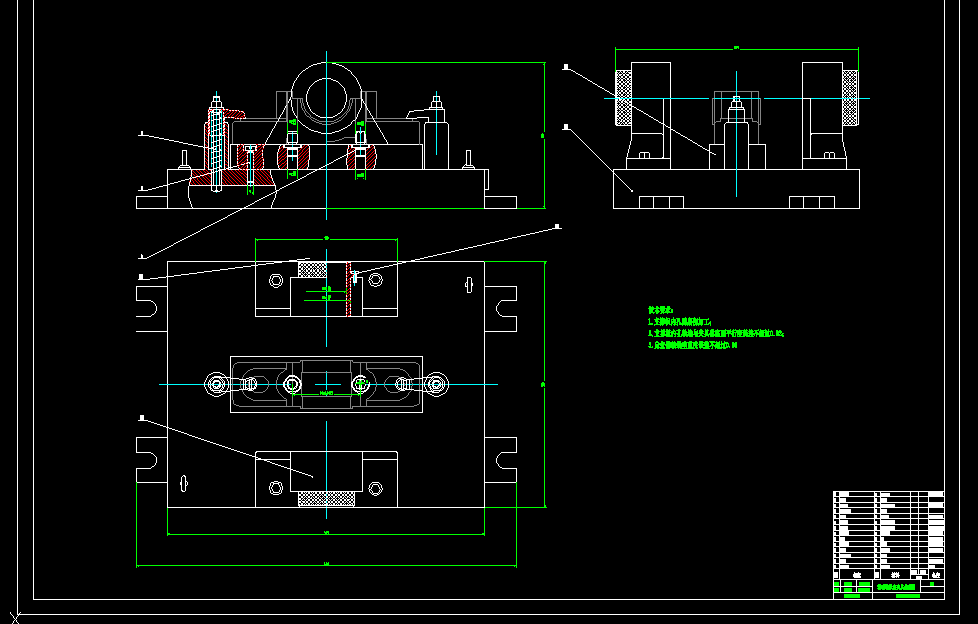Pick the hatched pad on the upper plan view block
The width and height of the screenshot is (978, 624).
(313, 269)
